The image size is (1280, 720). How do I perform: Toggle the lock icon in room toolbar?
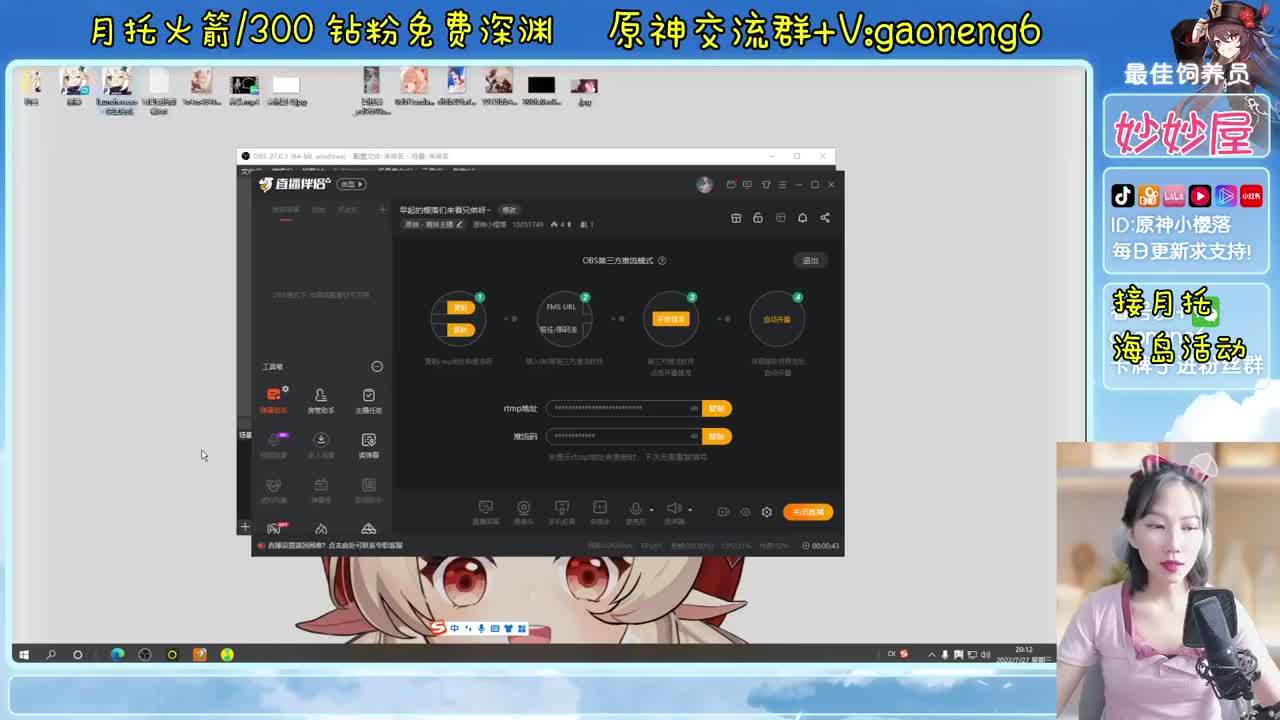tap(758, 218)
